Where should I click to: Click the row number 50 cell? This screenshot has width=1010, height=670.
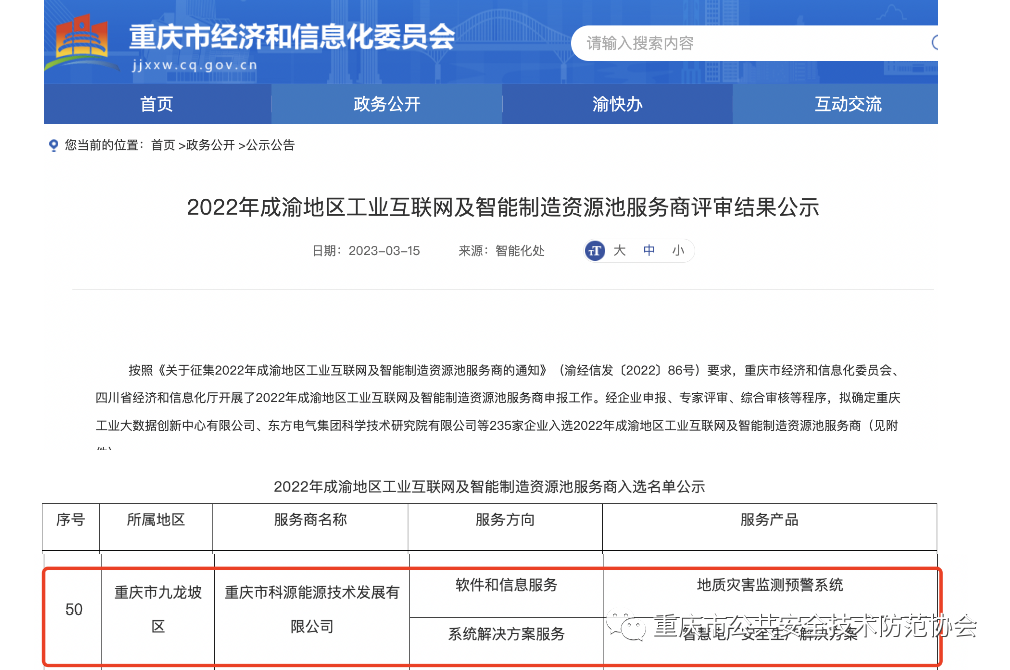(74, 609)
